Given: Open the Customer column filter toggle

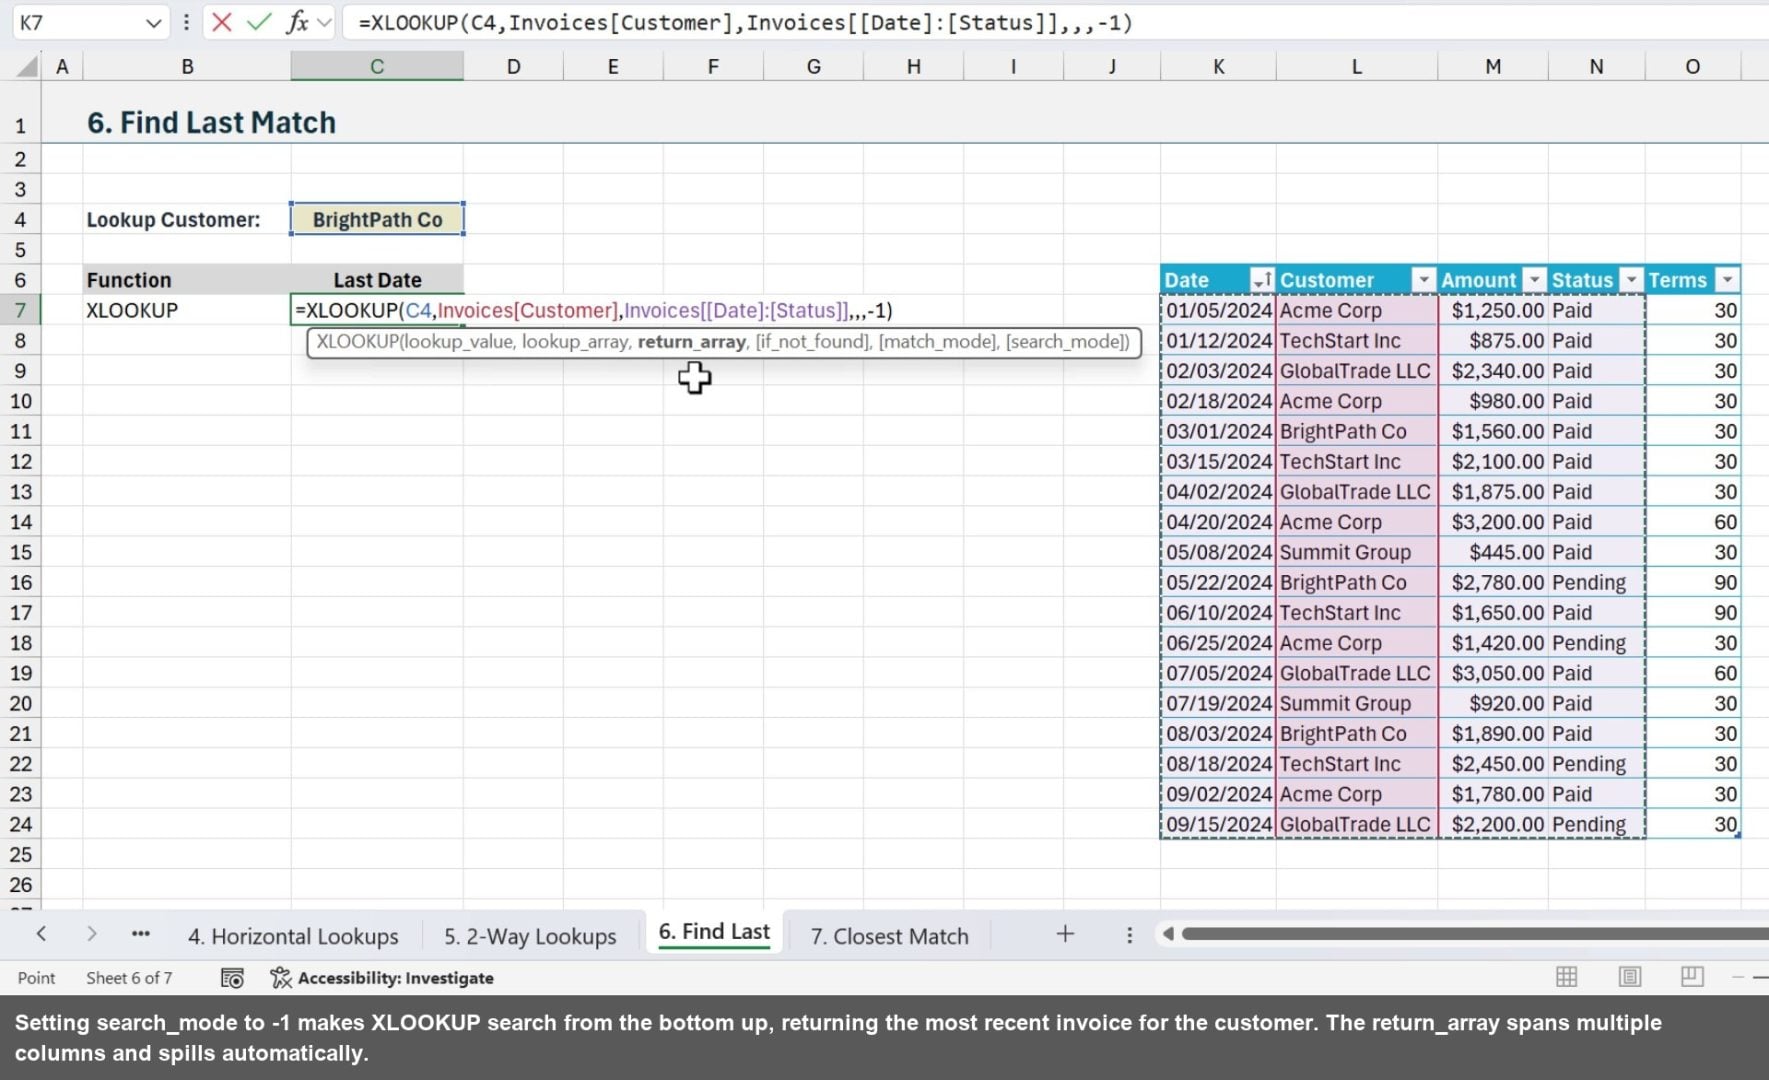Looking at the screenshot, I should pos(1426,279).
